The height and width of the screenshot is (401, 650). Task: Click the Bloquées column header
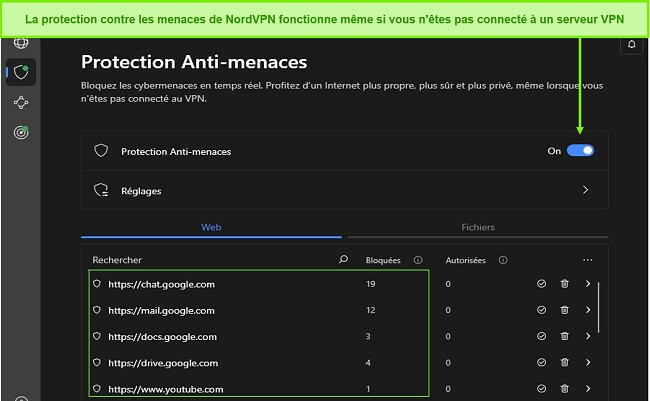click(x=383, y=260)
